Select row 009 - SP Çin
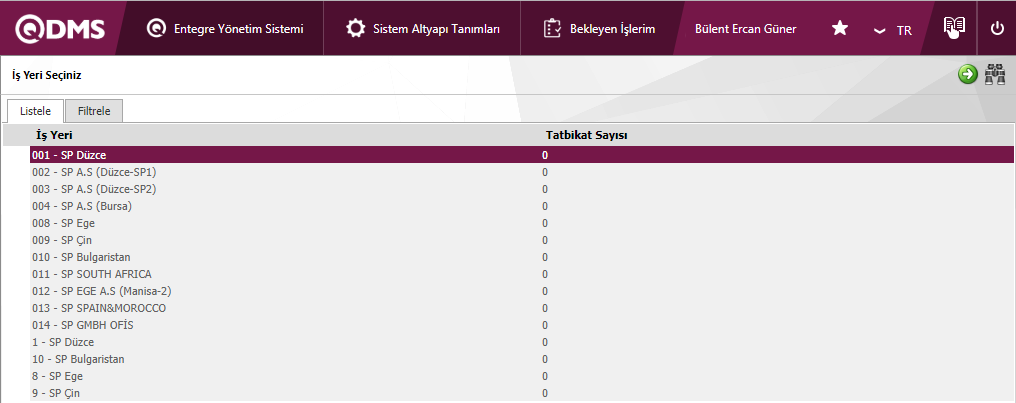This screenshot has height=403, width=1016. click(522, 240)
